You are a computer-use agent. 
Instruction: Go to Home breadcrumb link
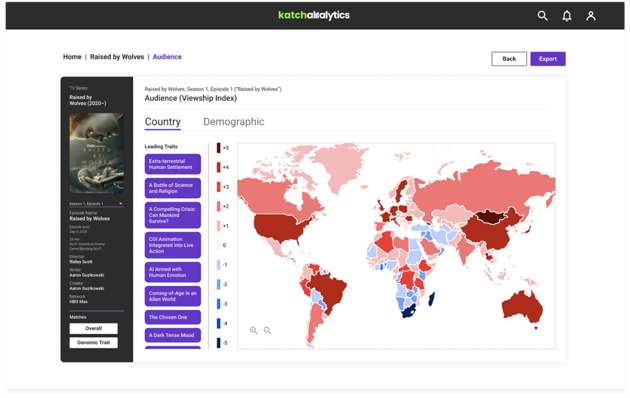point(72,57)
